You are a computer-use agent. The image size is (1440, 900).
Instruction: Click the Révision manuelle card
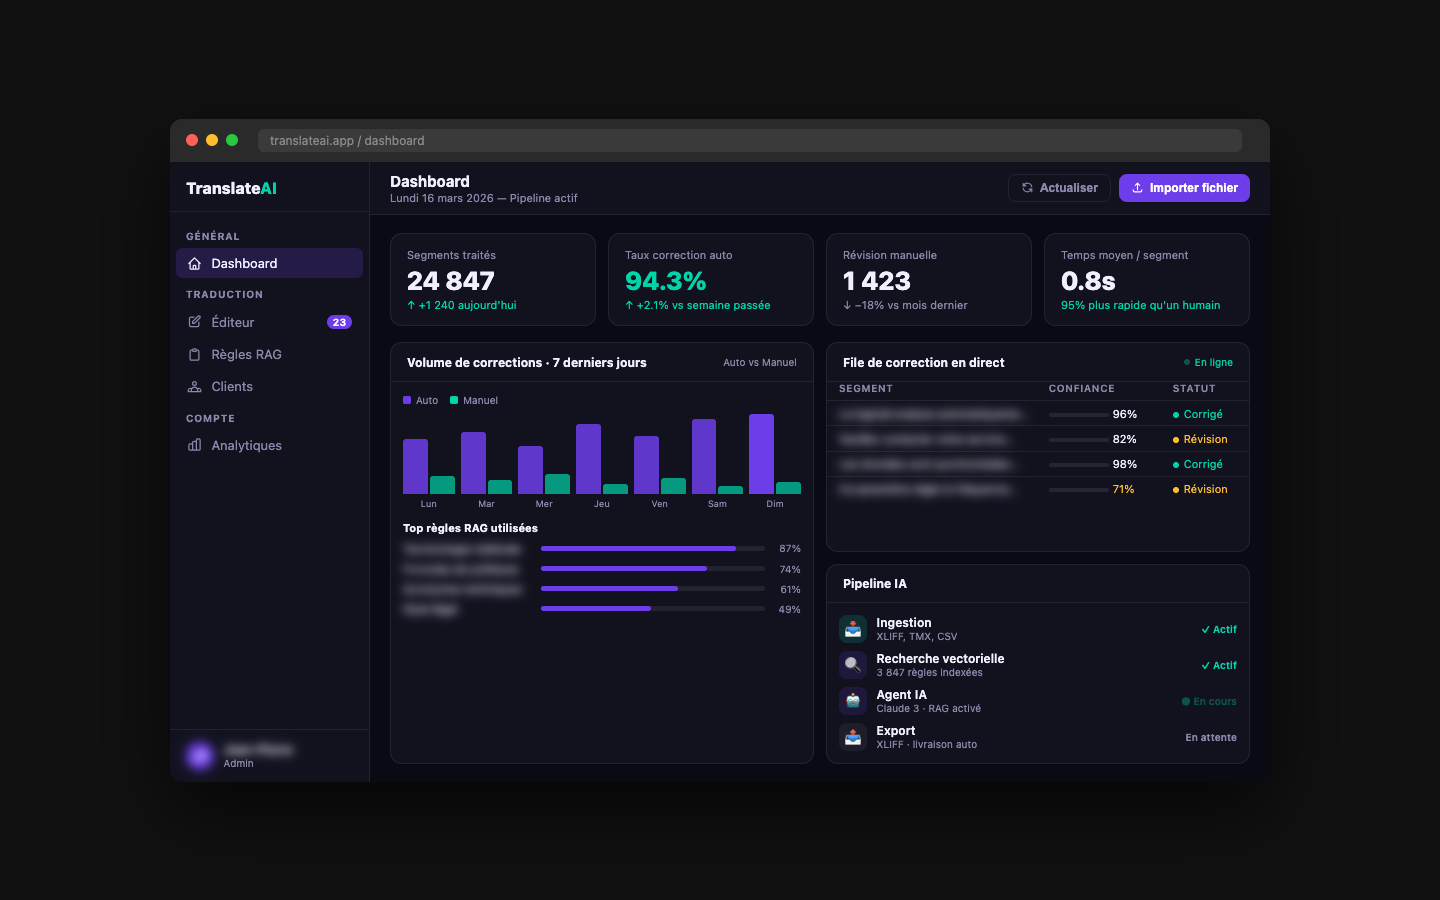[929, 280]
